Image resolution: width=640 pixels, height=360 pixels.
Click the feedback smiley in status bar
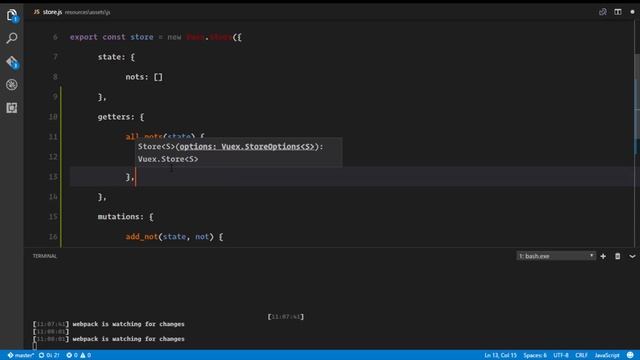point(630,355)
